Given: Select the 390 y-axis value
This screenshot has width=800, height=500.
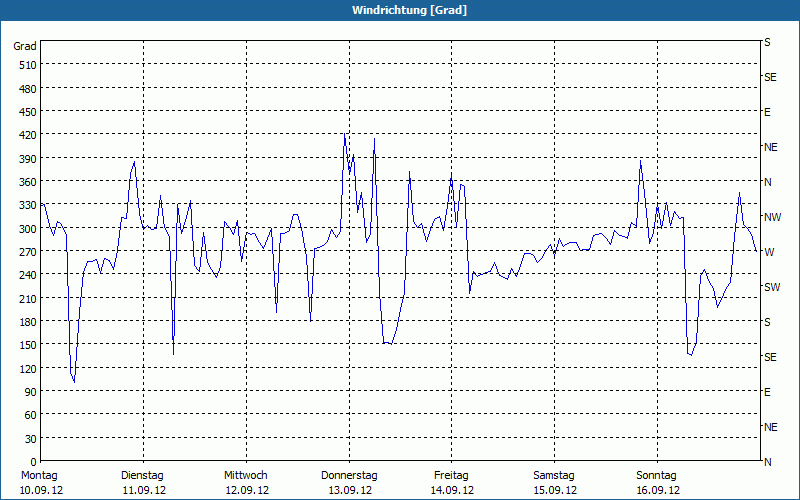Looking at the screenshot, I should pyautogui.click(x=28, y=159).
